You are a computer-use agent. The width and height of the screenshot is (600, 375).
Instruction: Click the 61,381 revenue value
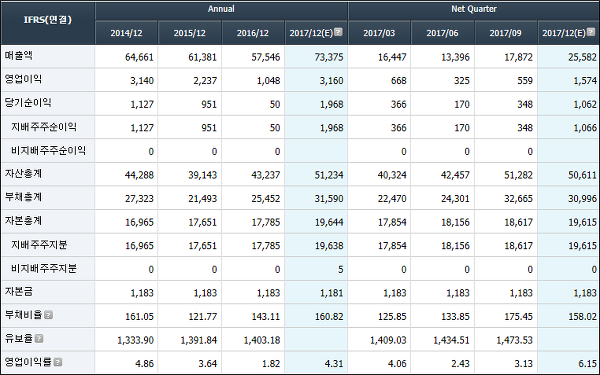pyautogui.click(x=202, y=57)
